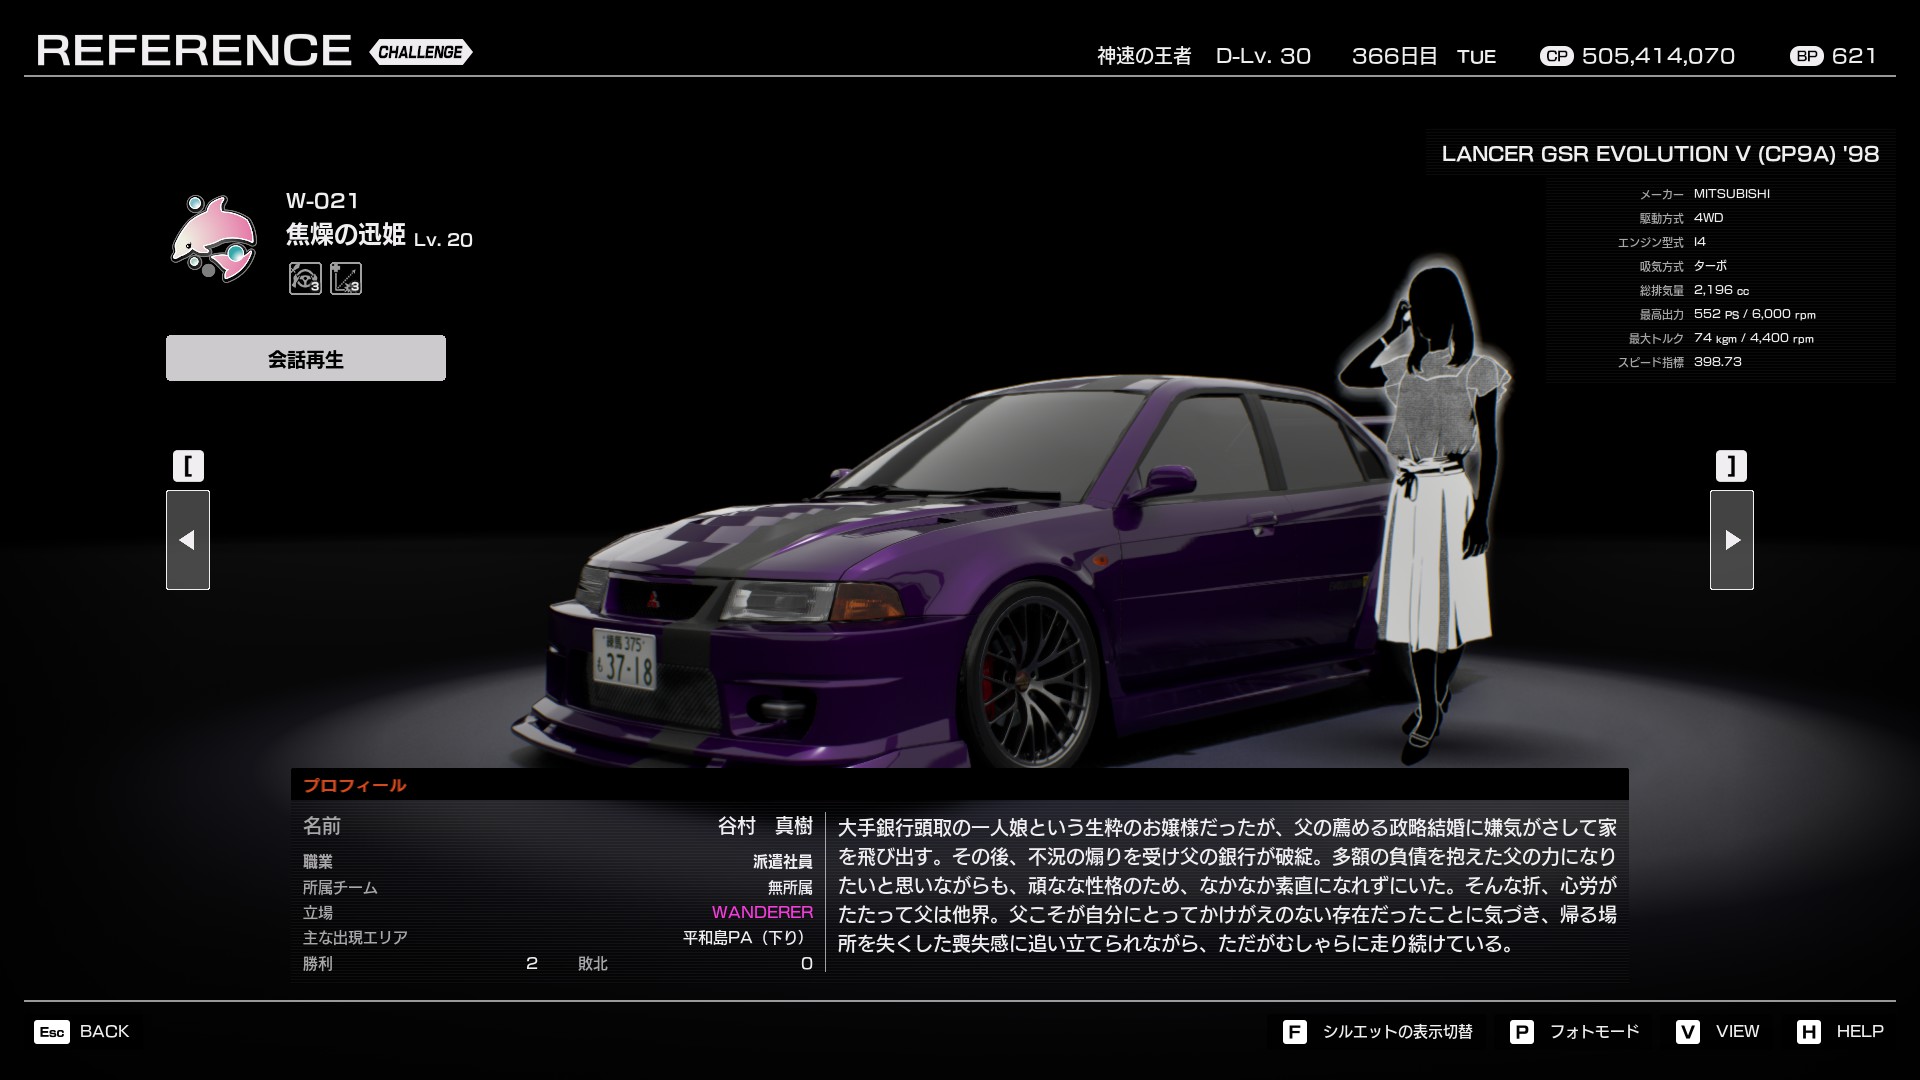
Task: Go to previous rival with left arrow
Action: 188,540
